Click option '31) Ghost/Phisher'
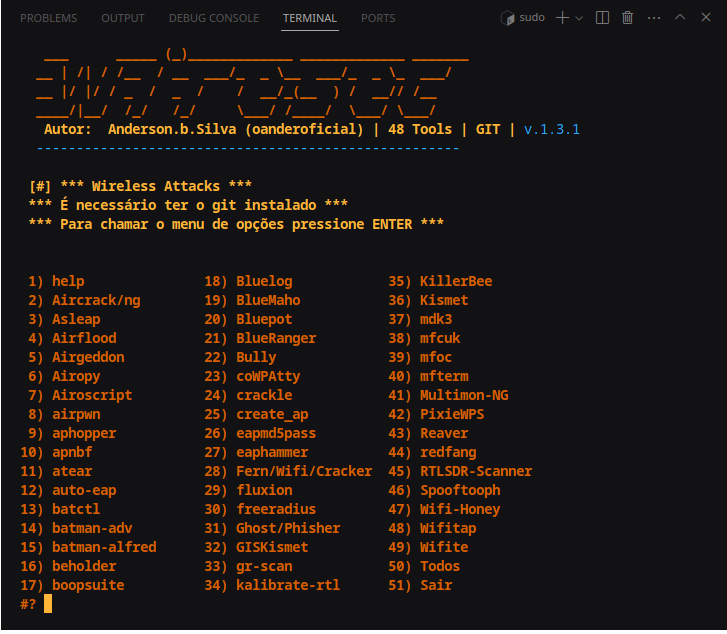Screen dimensions: 727x634 click(272, 528)
